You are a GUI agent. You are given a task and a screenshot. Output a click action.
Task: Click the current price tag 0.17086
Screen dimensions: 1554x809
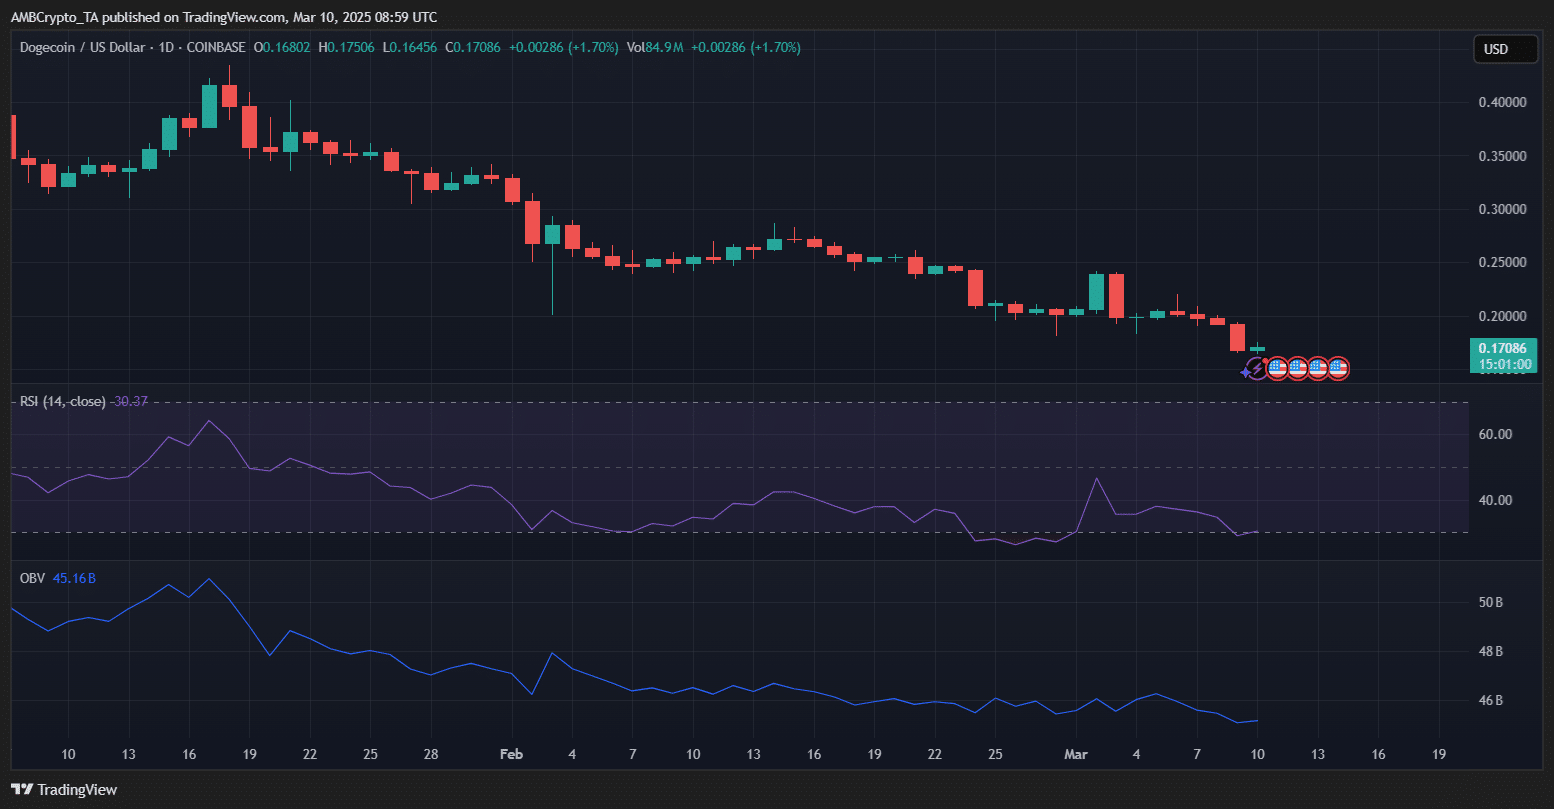pyautogui.click(x=1503, y=348)
